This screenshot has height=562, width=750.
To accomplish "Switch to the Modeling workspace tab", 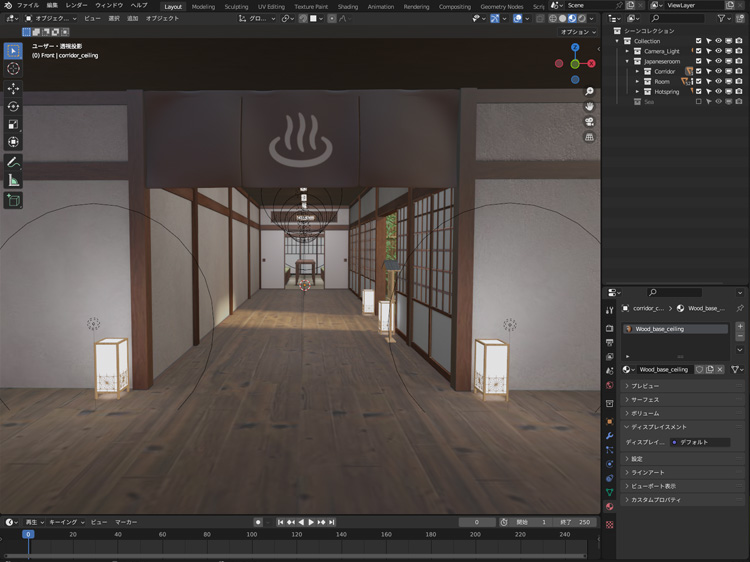I will coord(203,6).
